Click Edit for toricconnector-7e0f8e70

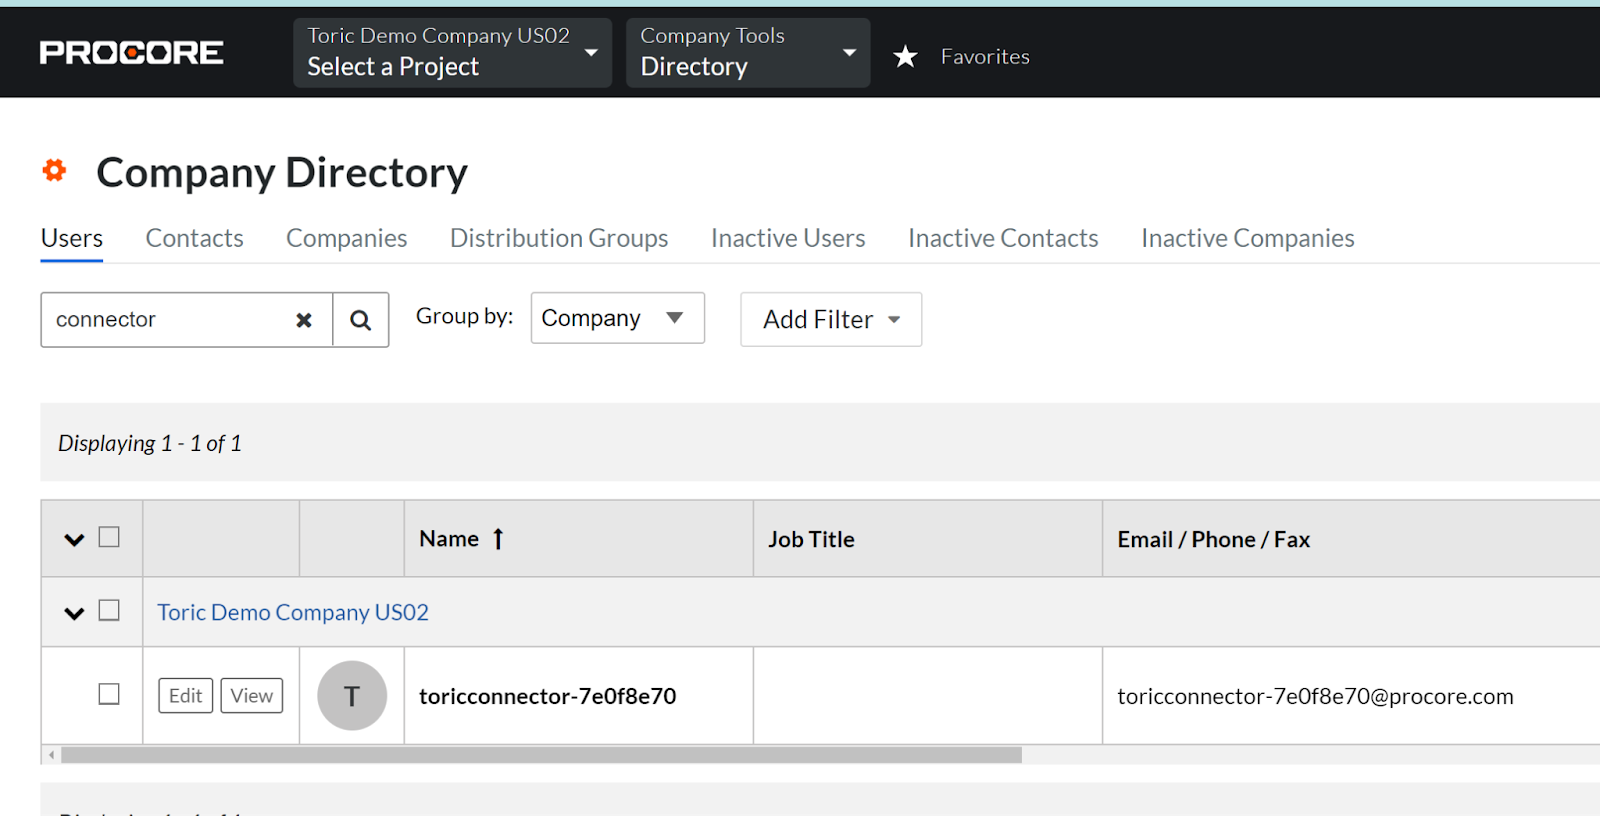185,696
